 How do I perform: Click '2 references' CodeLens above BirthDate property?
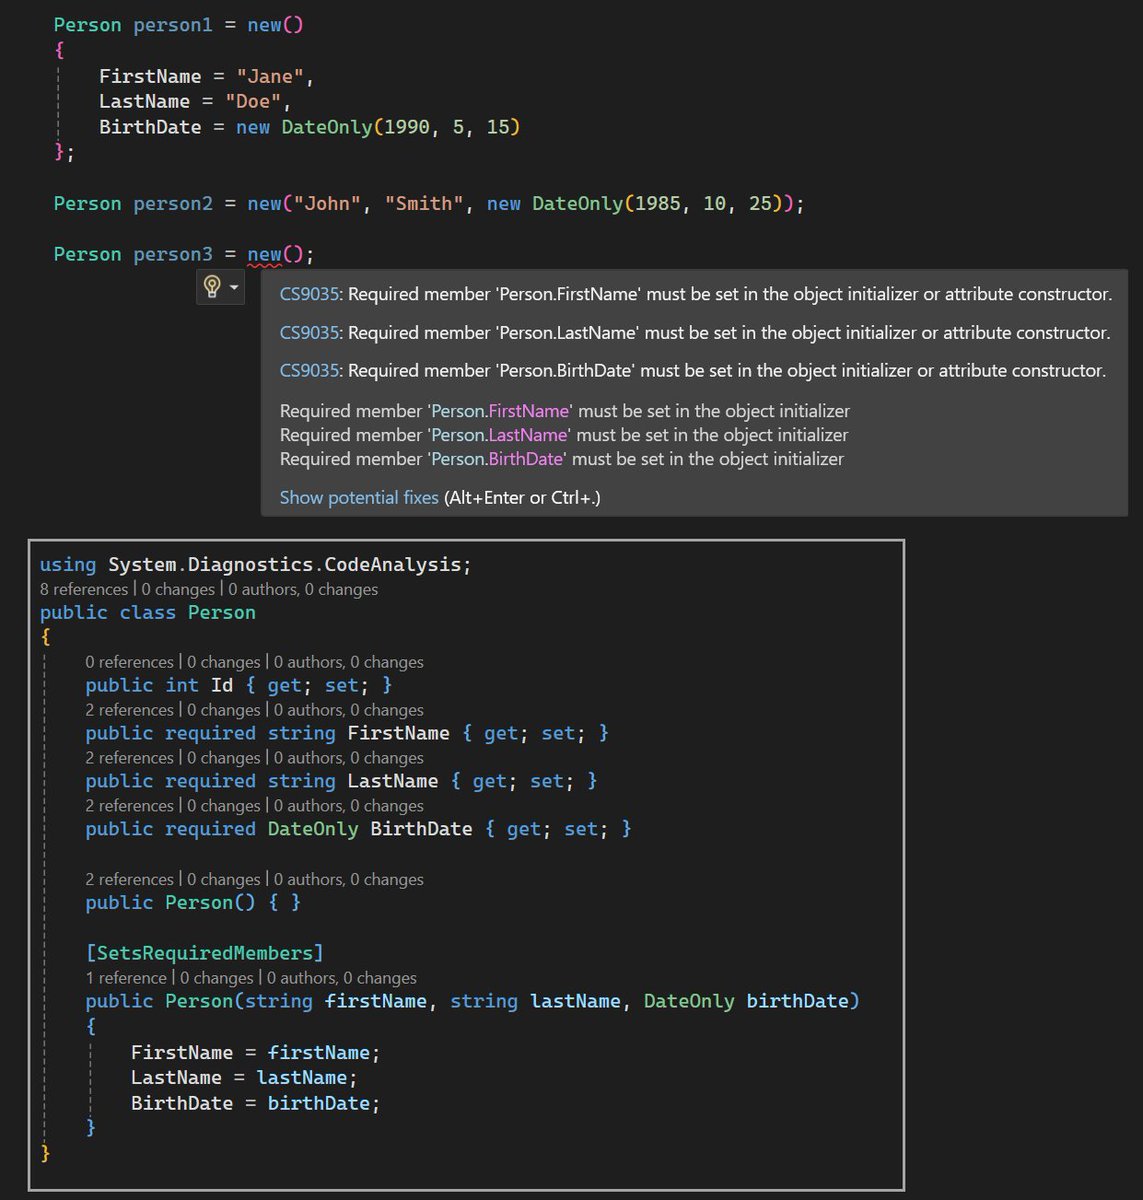click(129, 806)
